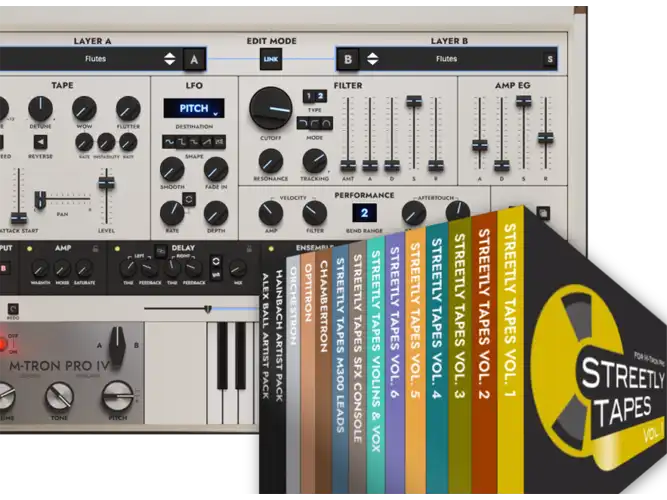The width and height of the screenshot is (667, 500).
Task: Click the ATTACK START fader
Action: click(x=18, y=217)
